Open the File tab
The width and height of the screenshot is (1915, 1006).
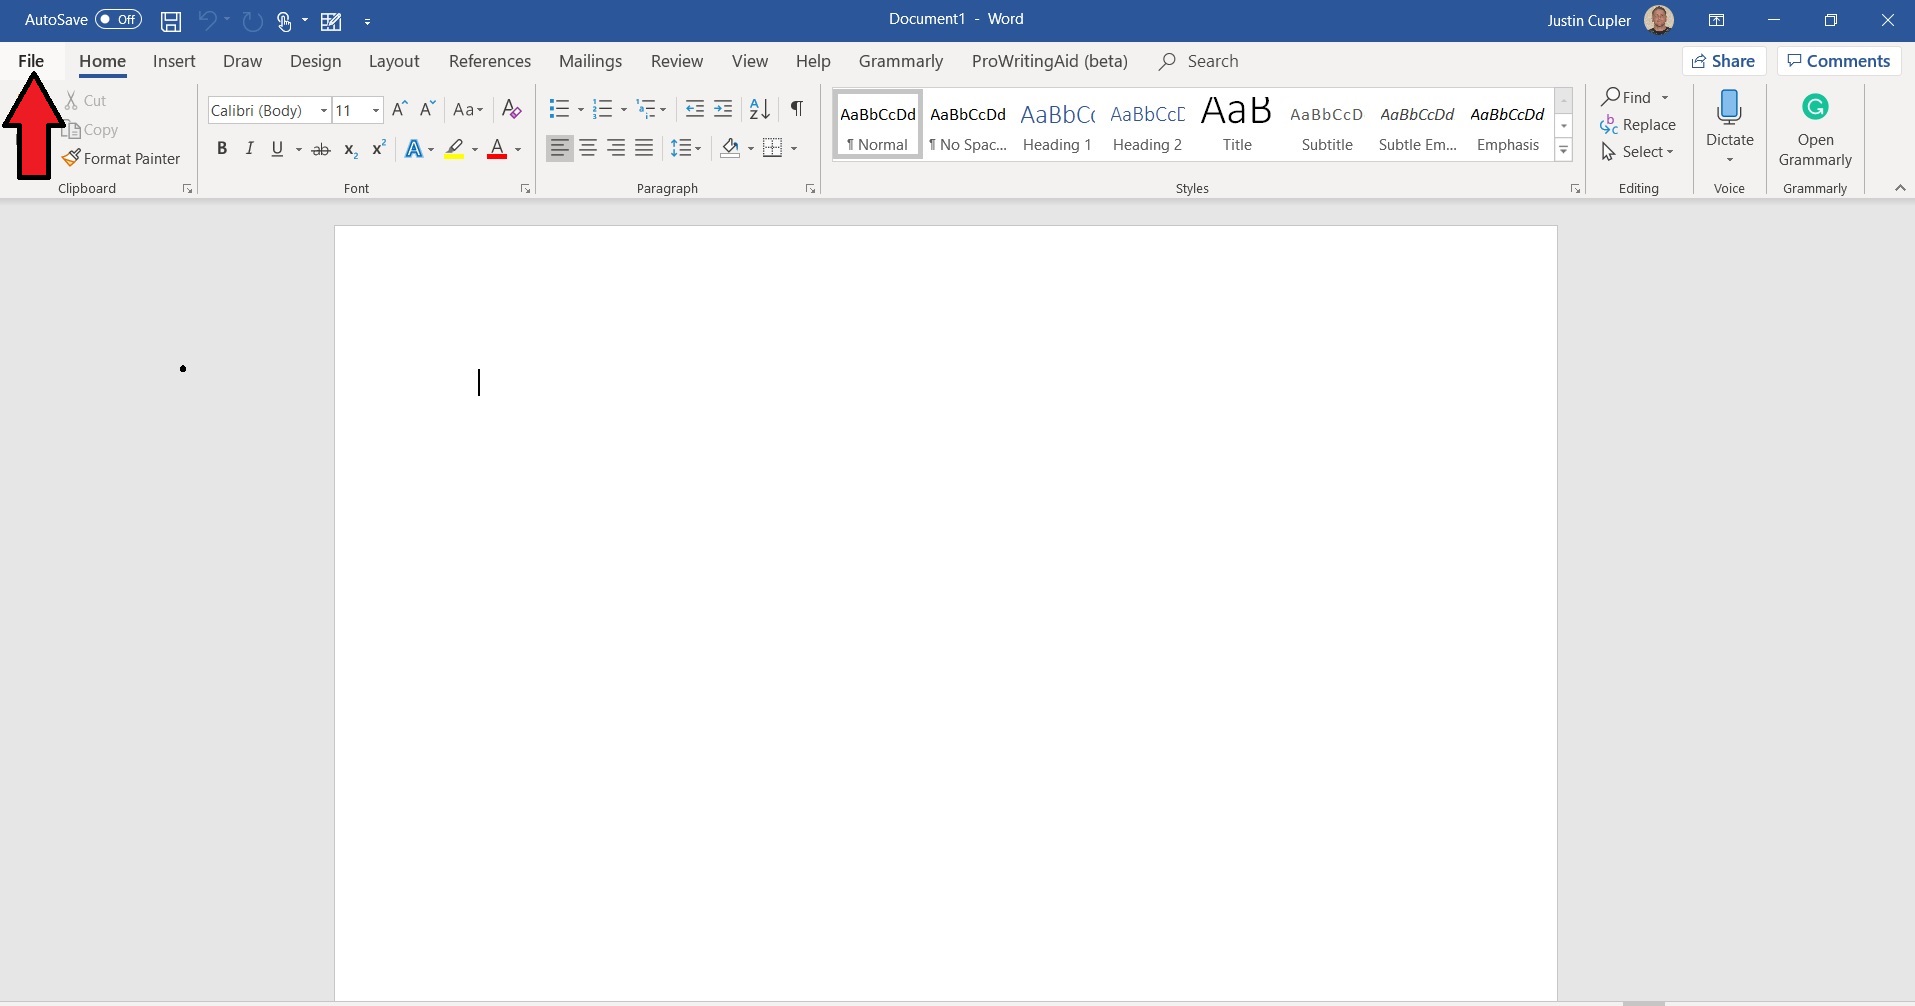(31, 61)
